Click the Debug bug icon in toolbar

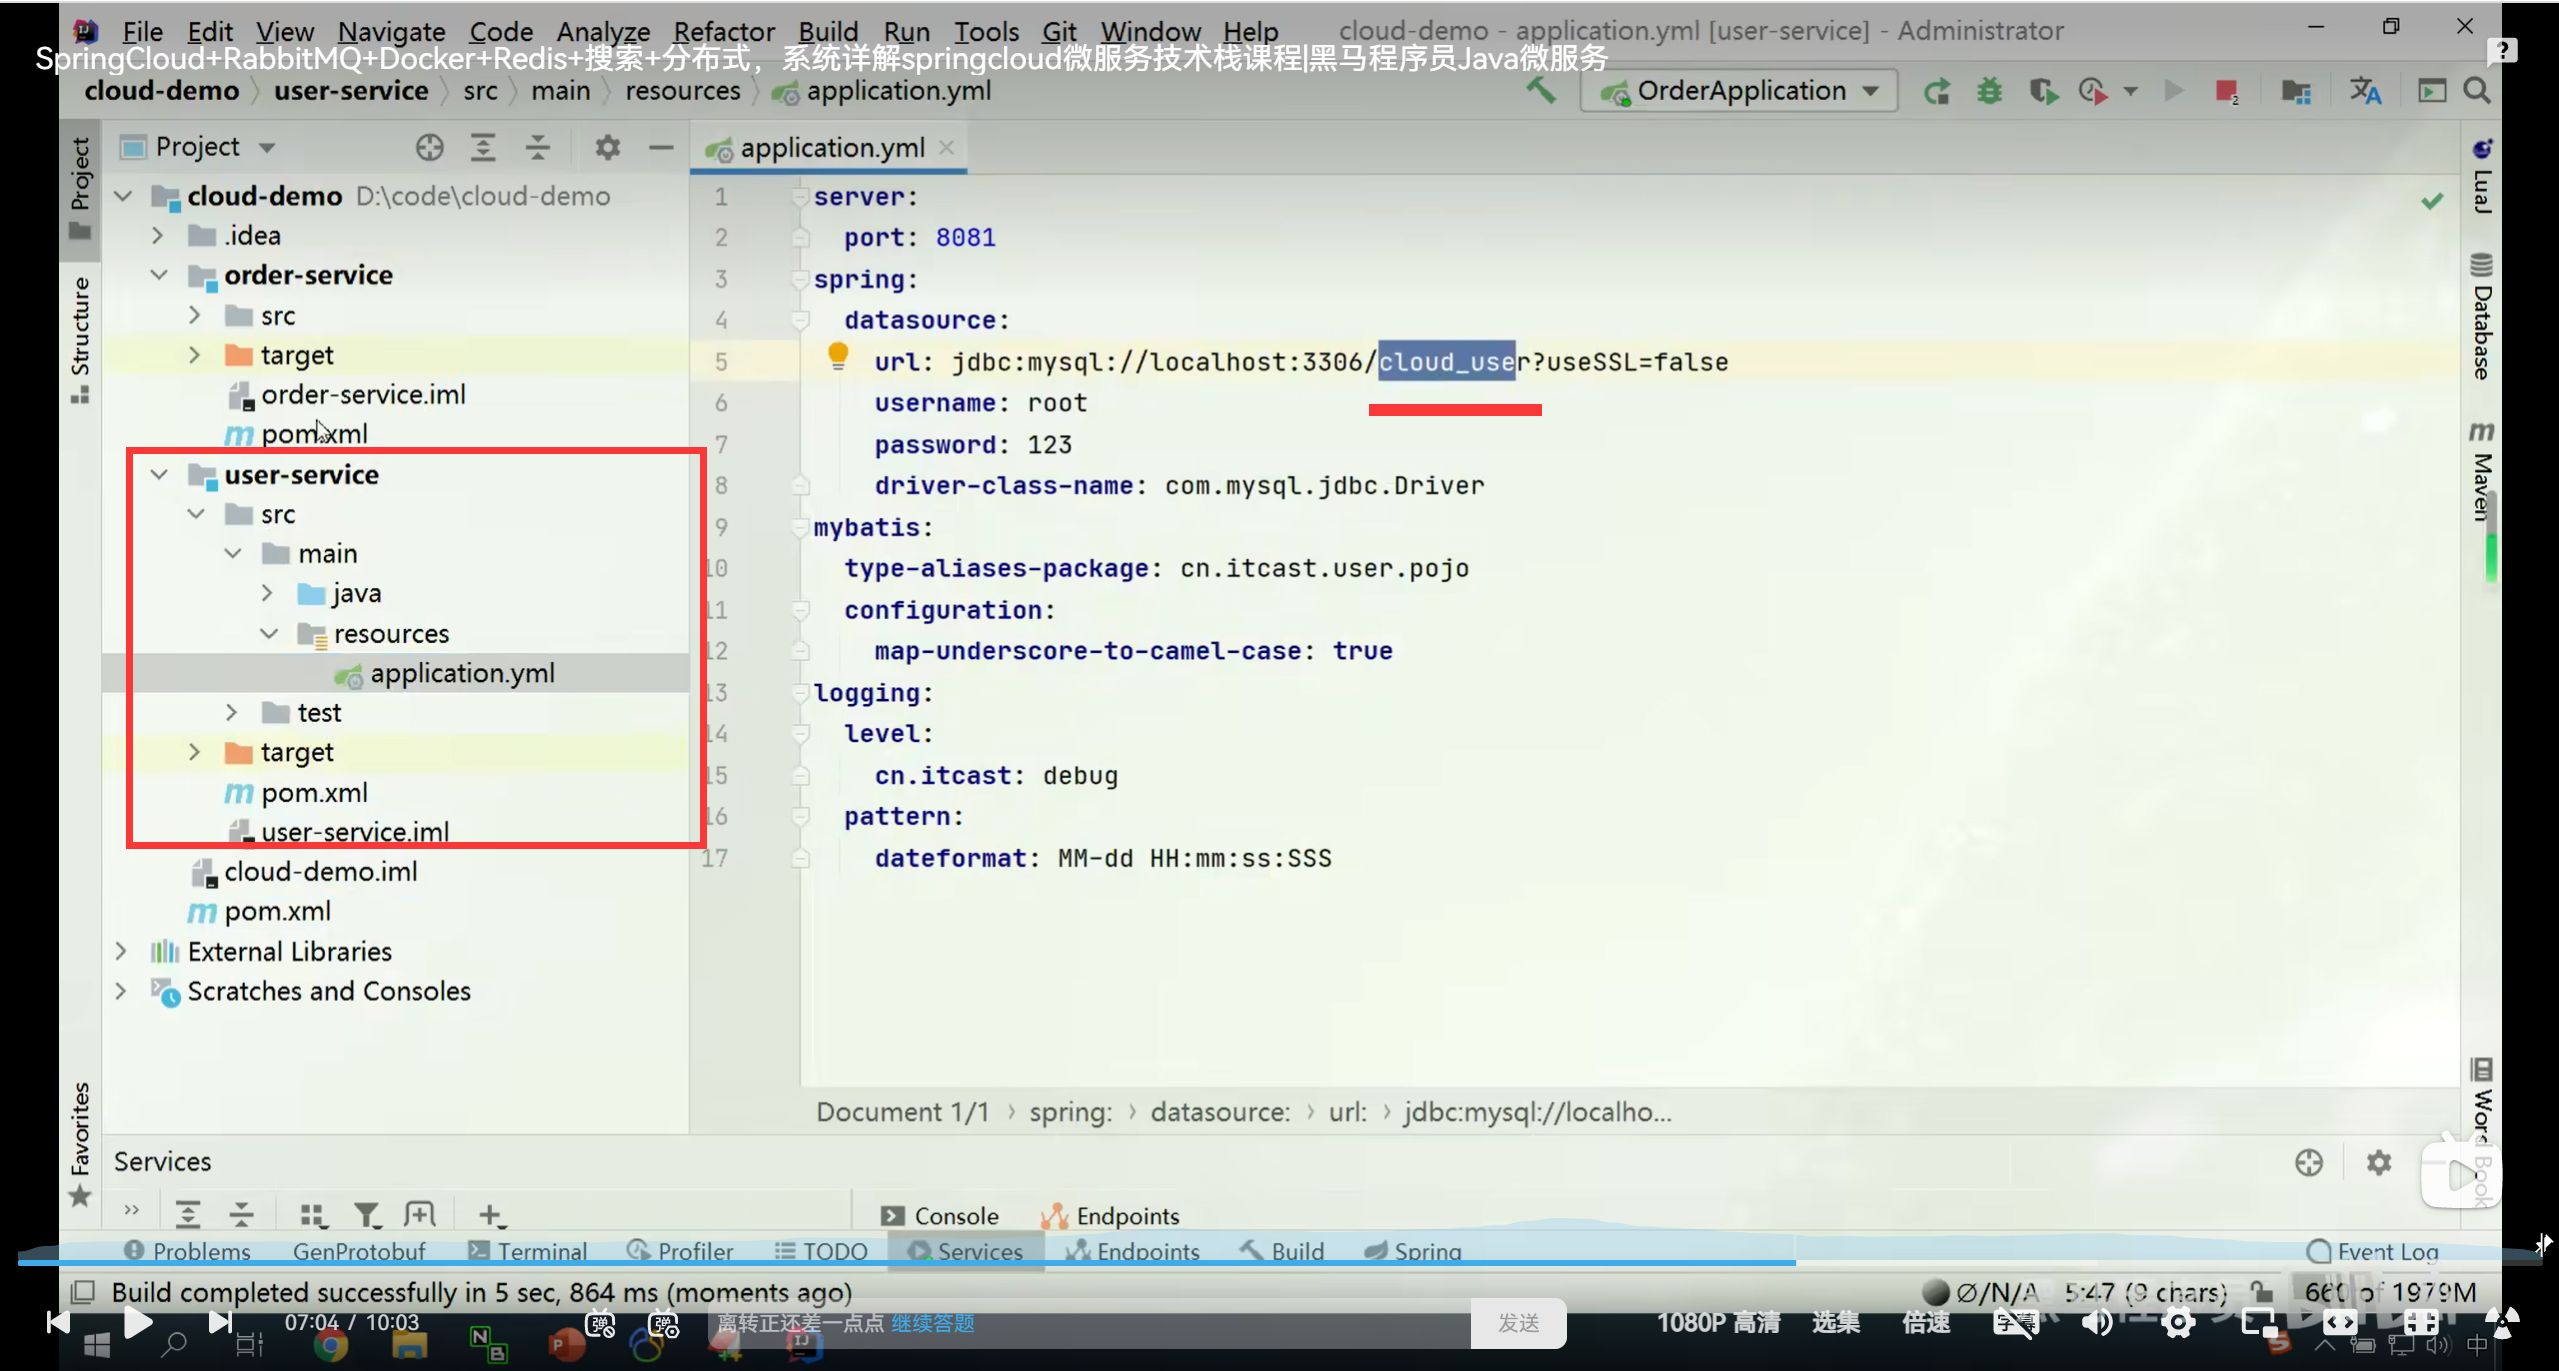pyautogui.click(x=1989, y=92)
